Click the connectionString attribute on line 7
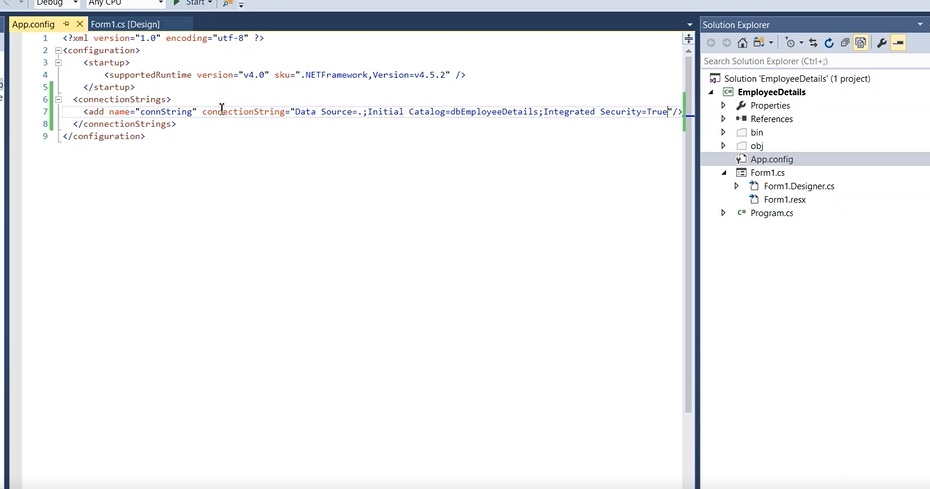 pyautogui.click(x=243, y=112)
